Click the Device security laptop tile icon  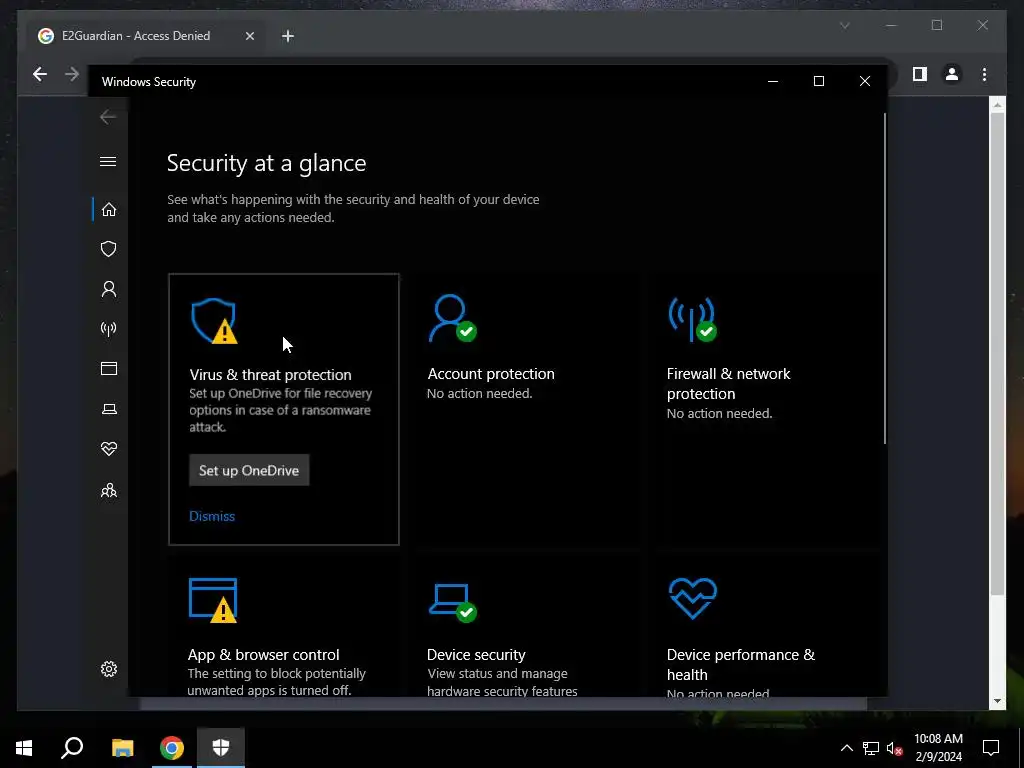[453, 602]
